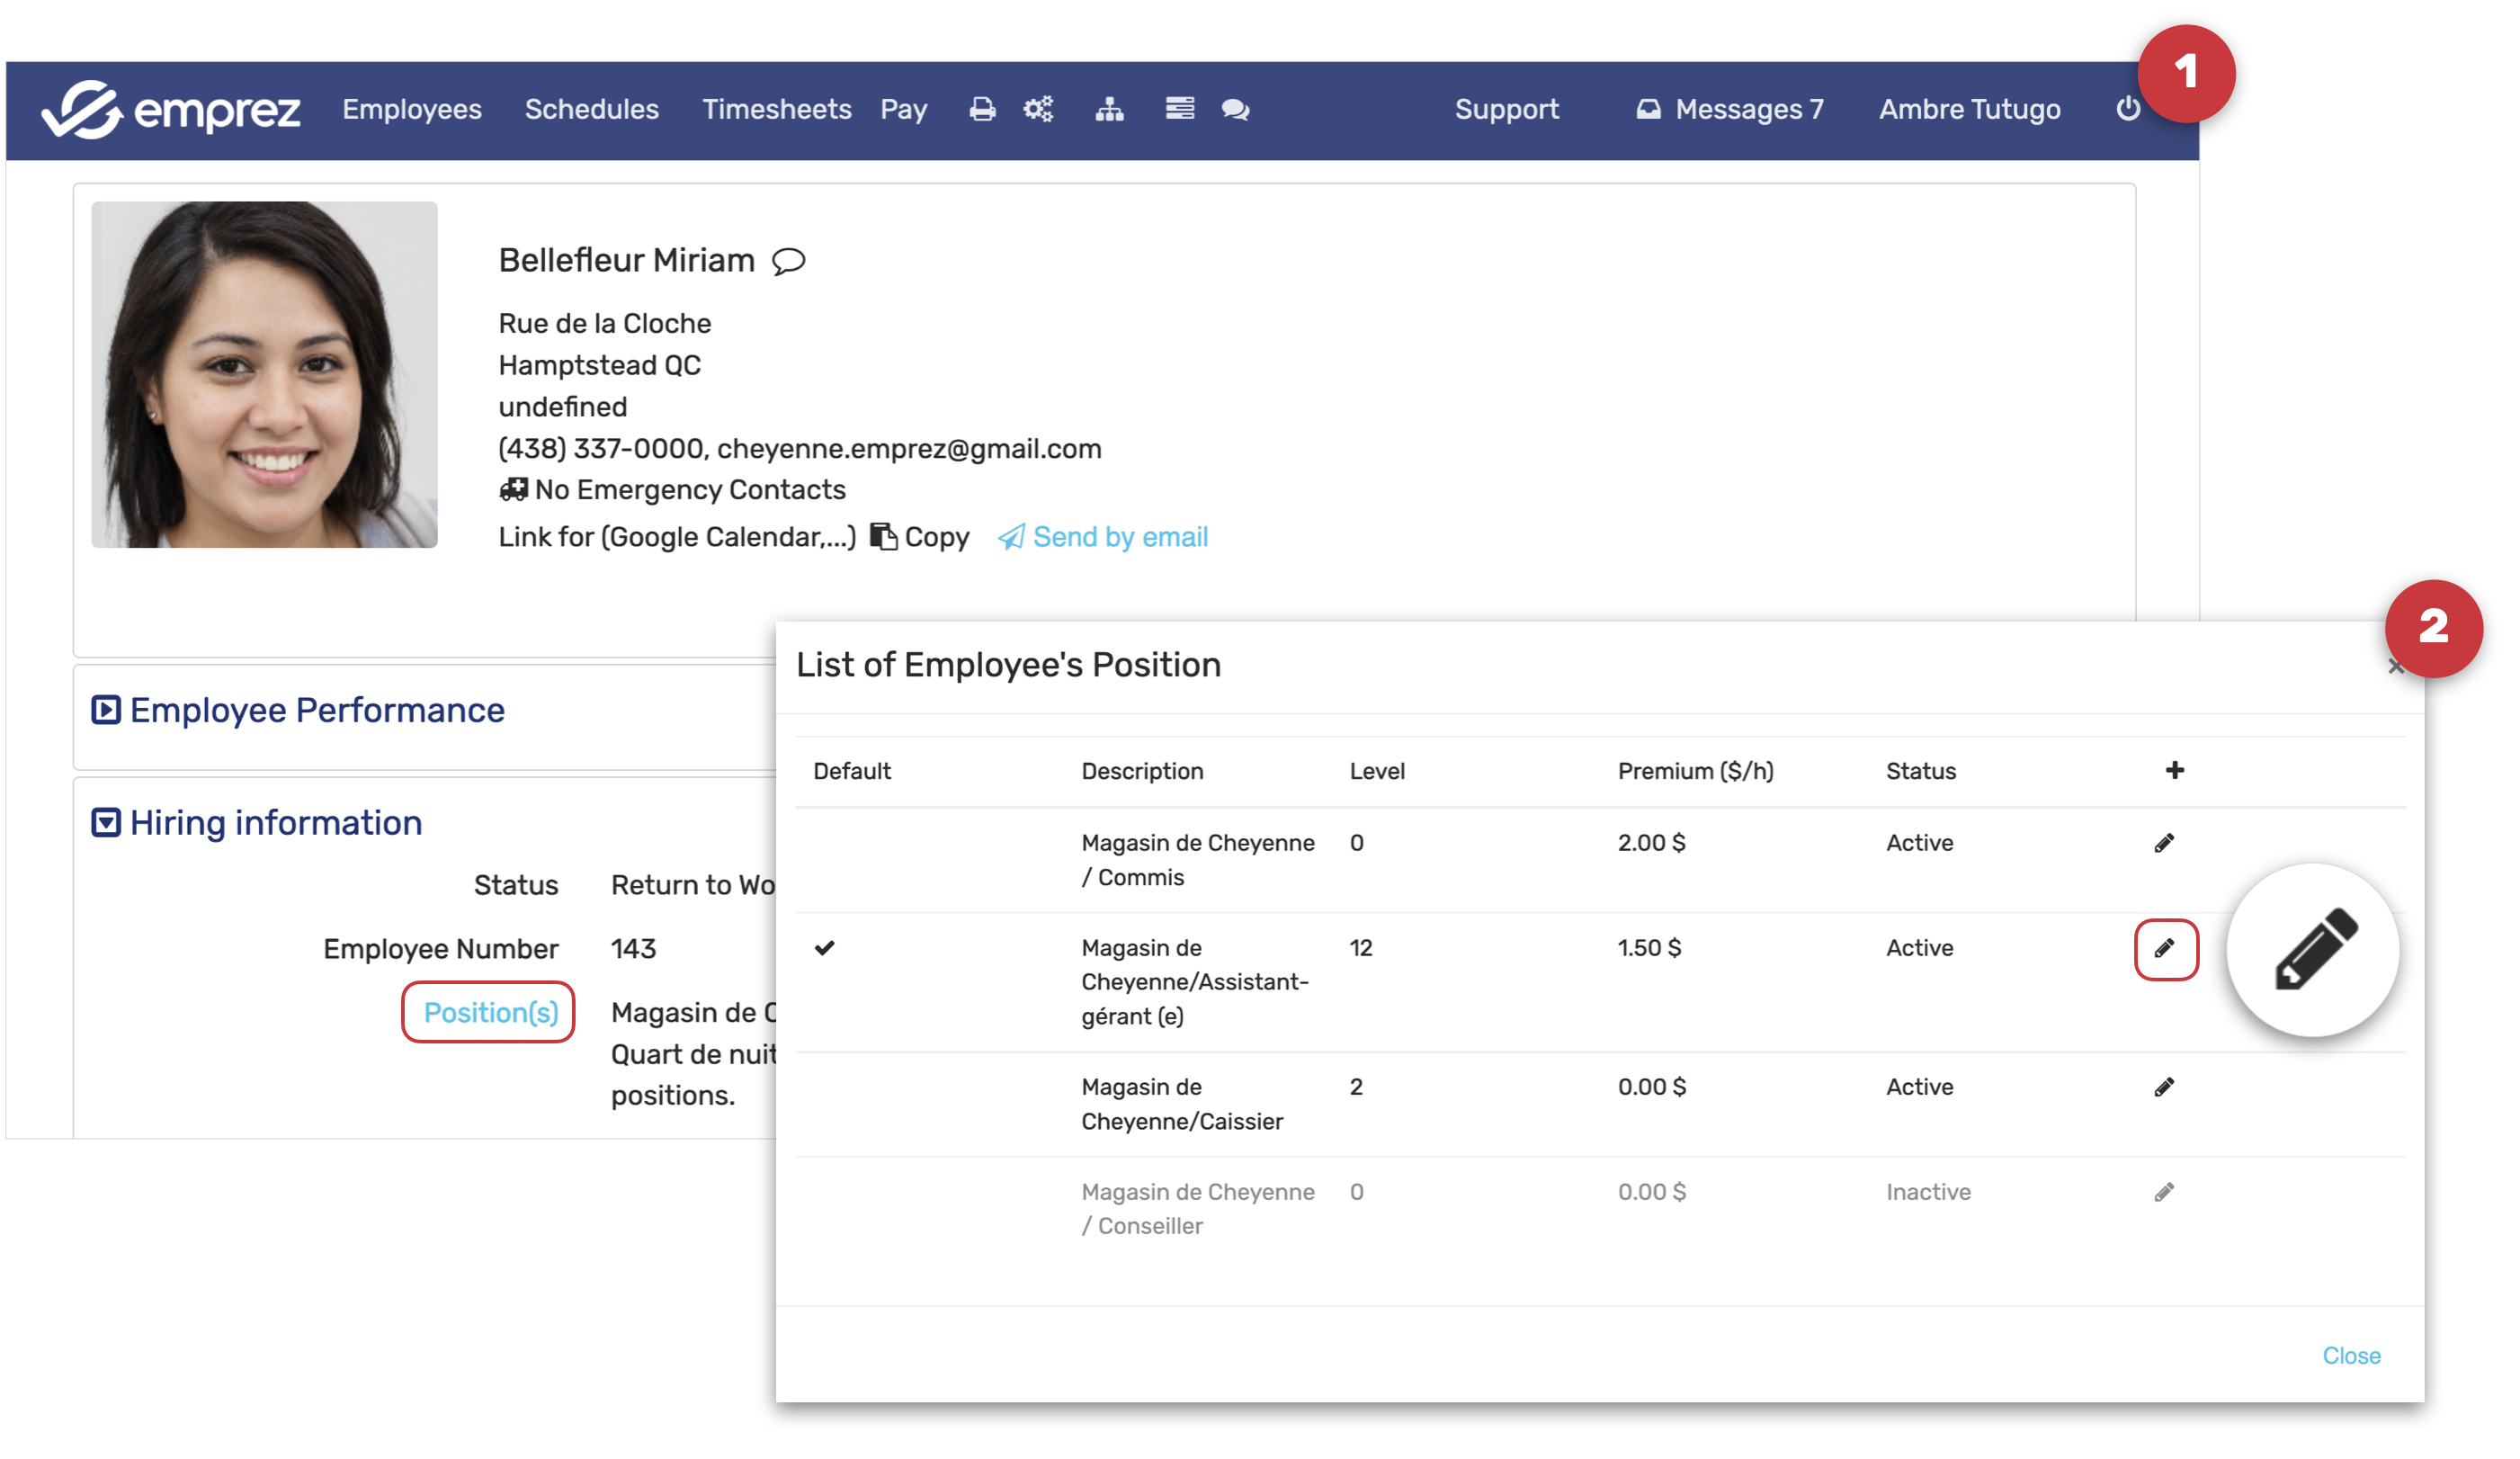Edit the Assistant-gérant position with pencil
This screenshot has height=1459, width=2520.
tap(2165, 948)
